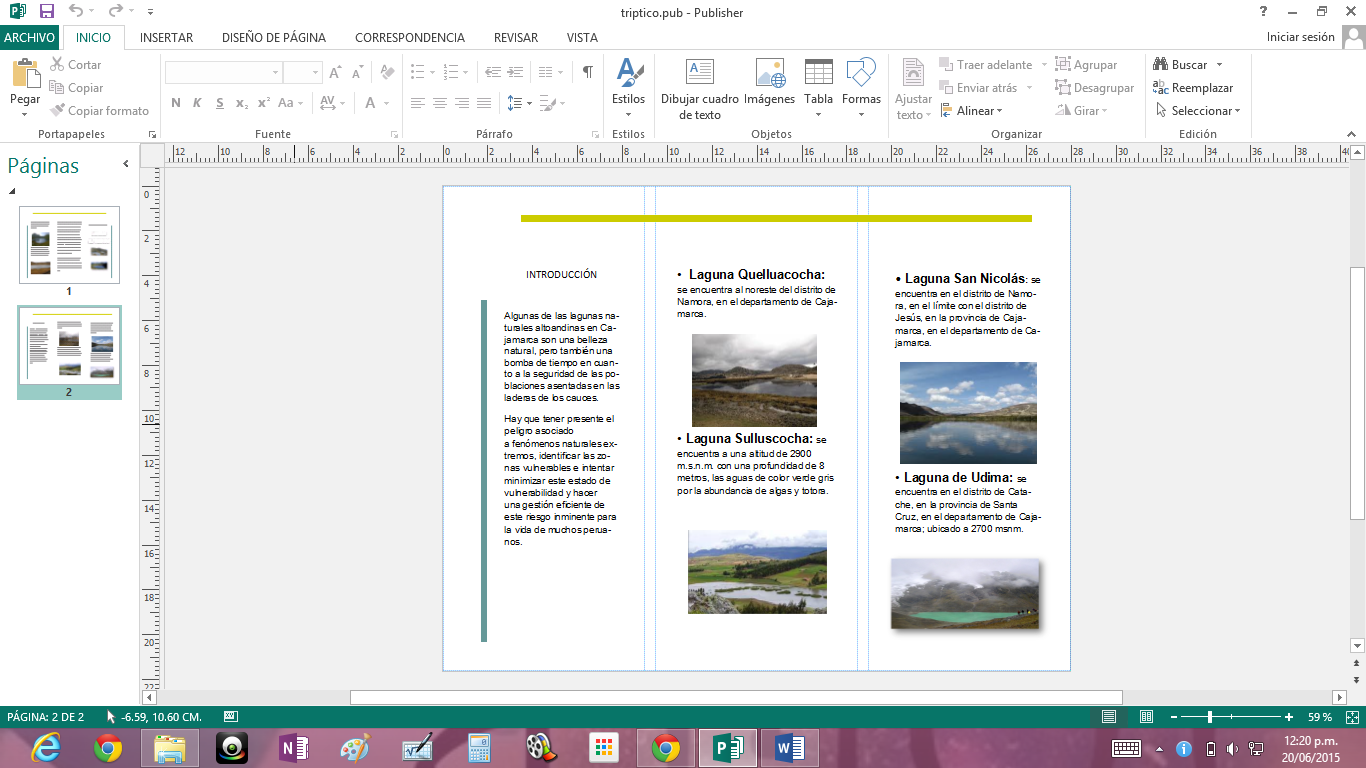Insert a picture with Imágenes icon
This screenshot has width=1366, height=768.
(769, 73)
